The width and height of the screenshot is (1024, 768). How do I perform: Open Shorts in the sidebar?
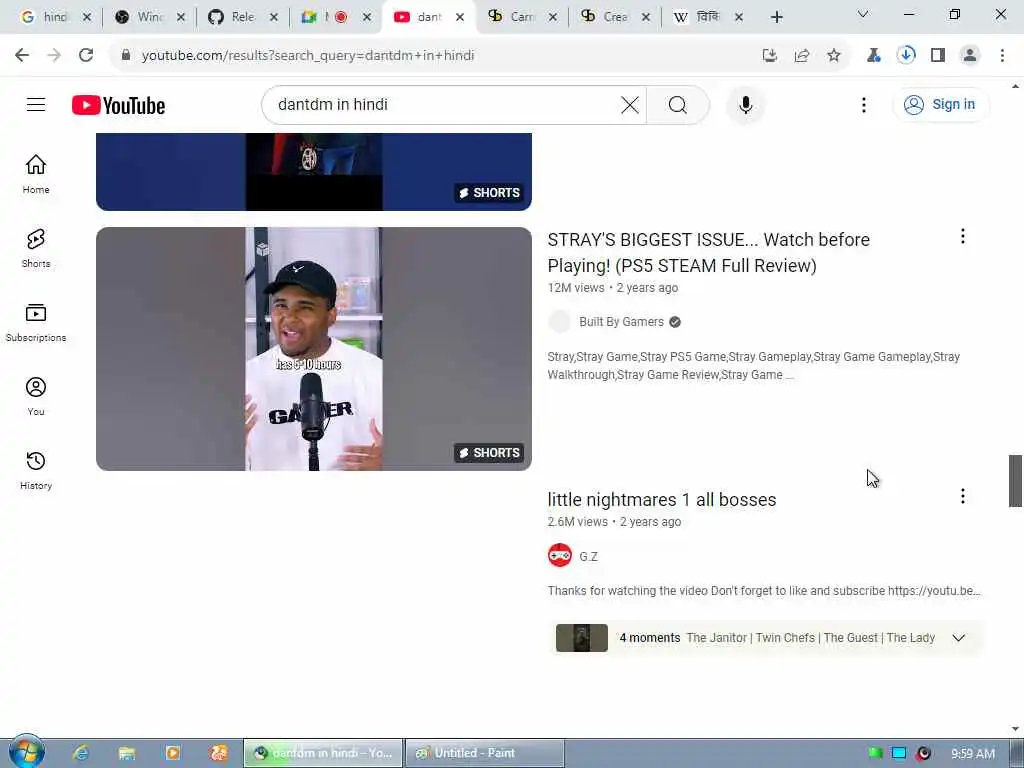[x=36, y=248]
